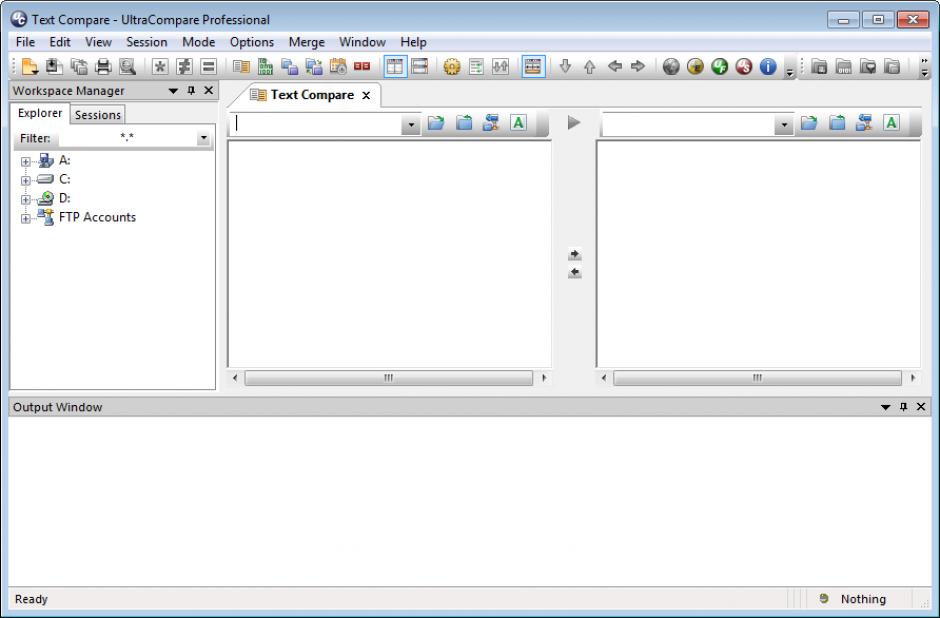Image resolution: width=940 pixels, height=618 pixels.
Task: Expand the A: drive node
Action: click(25, 161)
